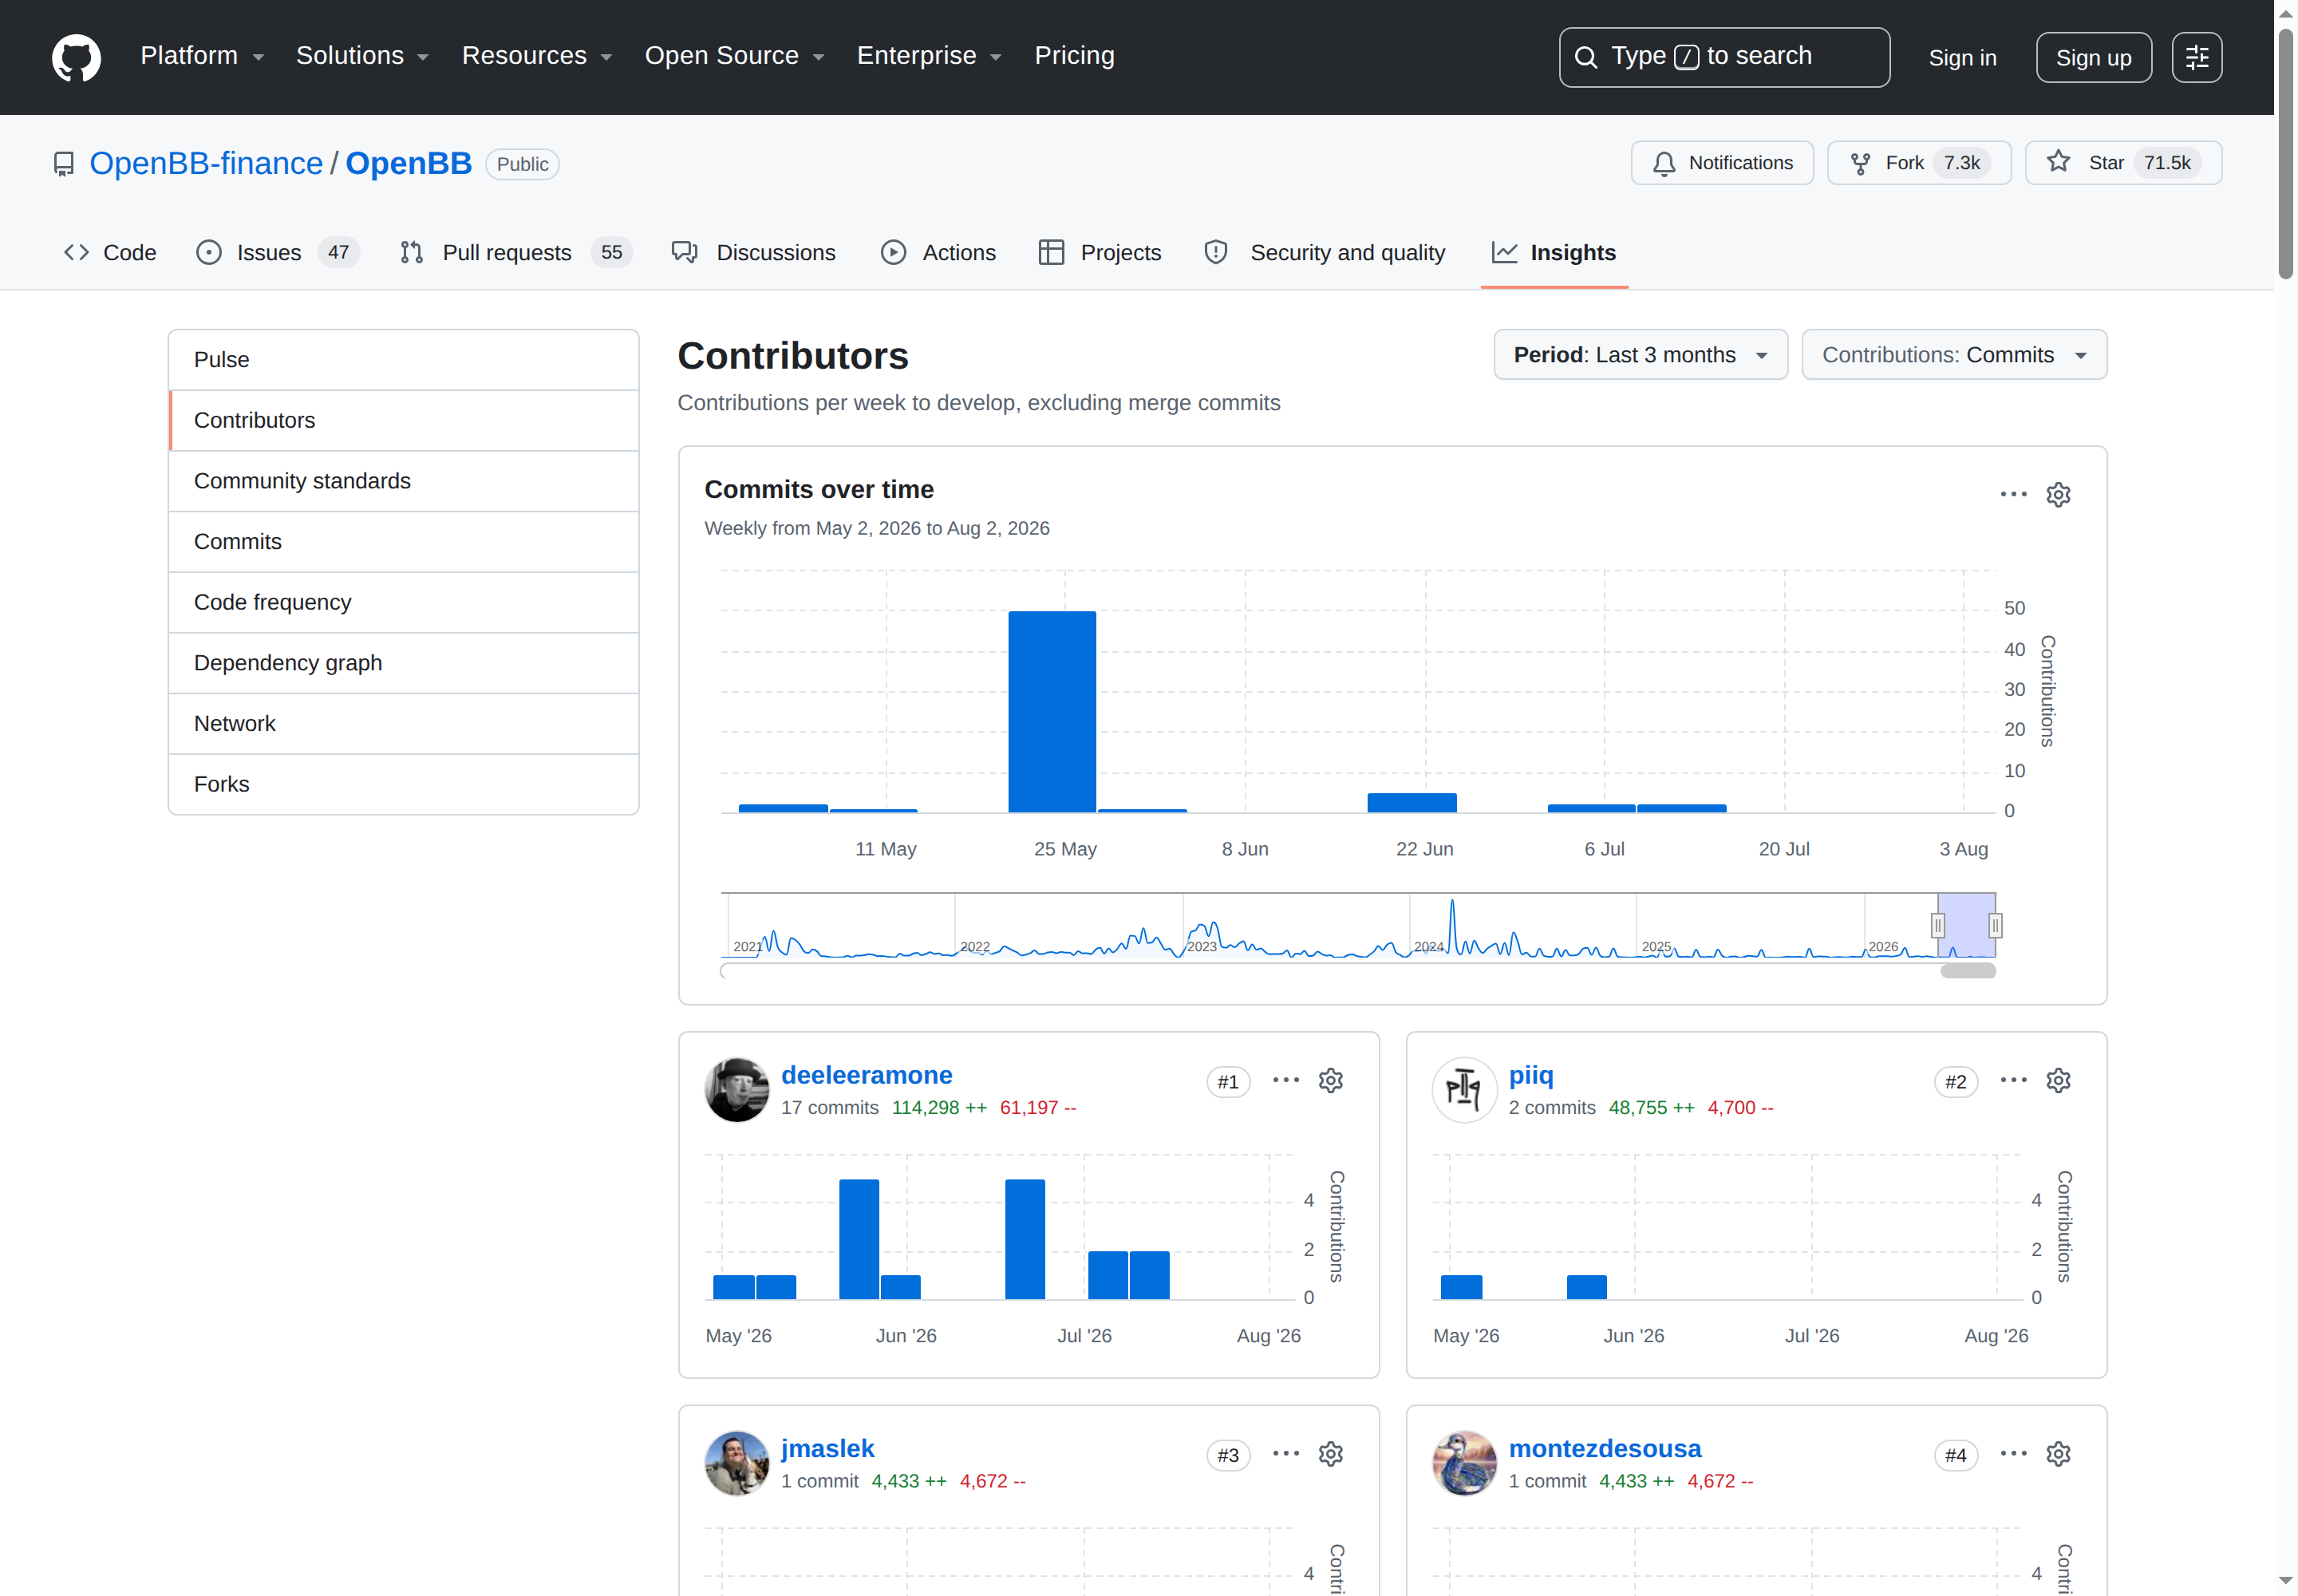
Task: Open the settings gear on montezdesousa's card
Action: coord(2058,1454)
